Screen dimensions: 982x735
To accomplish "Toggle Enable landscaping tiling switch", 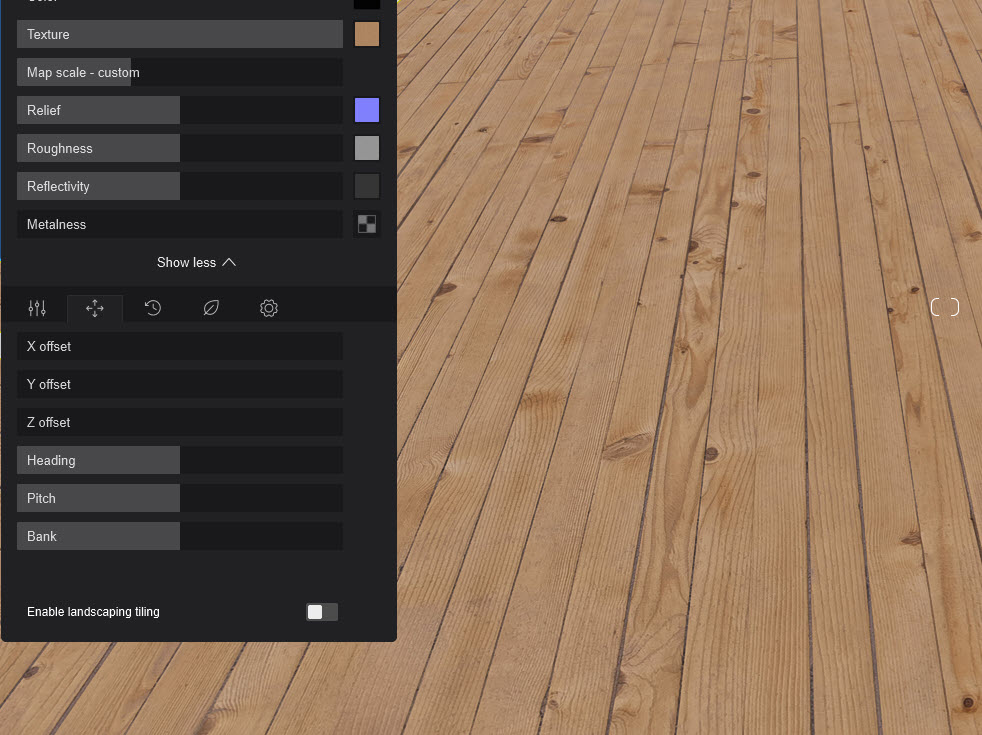I will click(322, 612).
